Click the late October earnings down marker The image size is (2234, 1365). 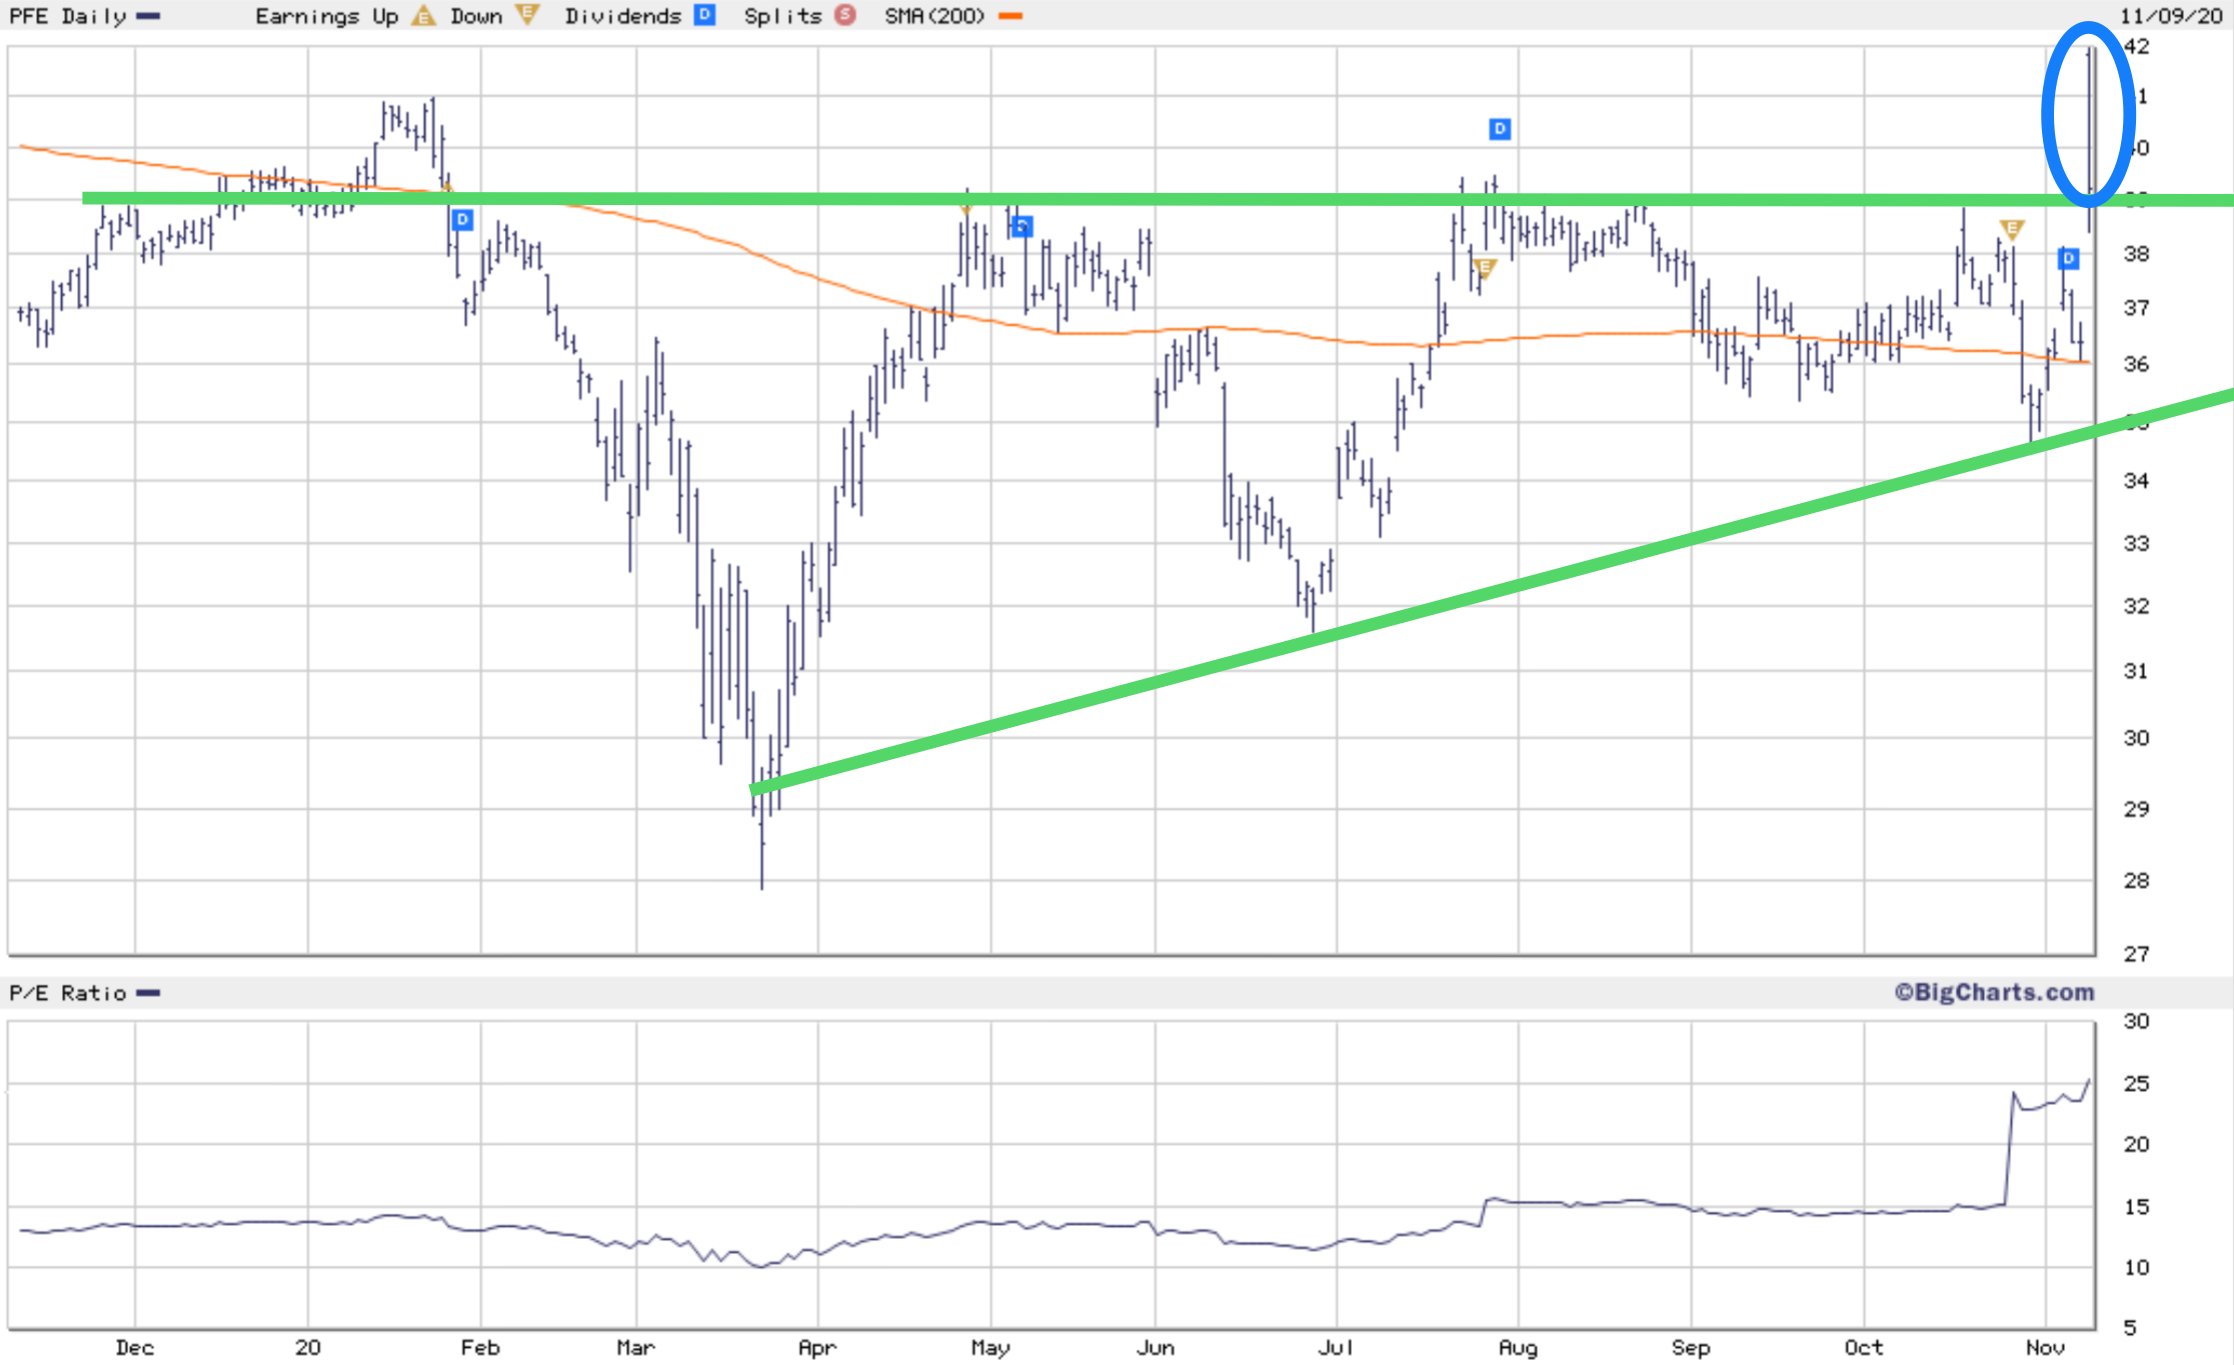pos(2011,230)
